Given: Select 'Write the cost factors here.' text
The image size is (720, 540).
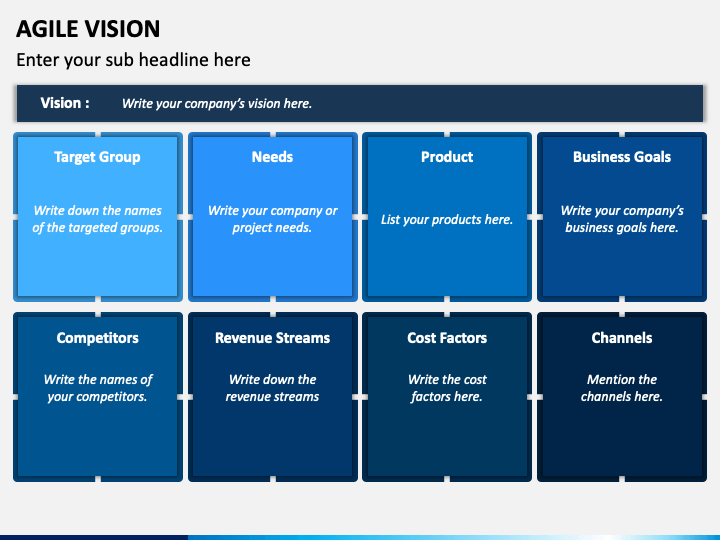Looking at the screenshot, I should pyautogui.click(x=447, y=388).
